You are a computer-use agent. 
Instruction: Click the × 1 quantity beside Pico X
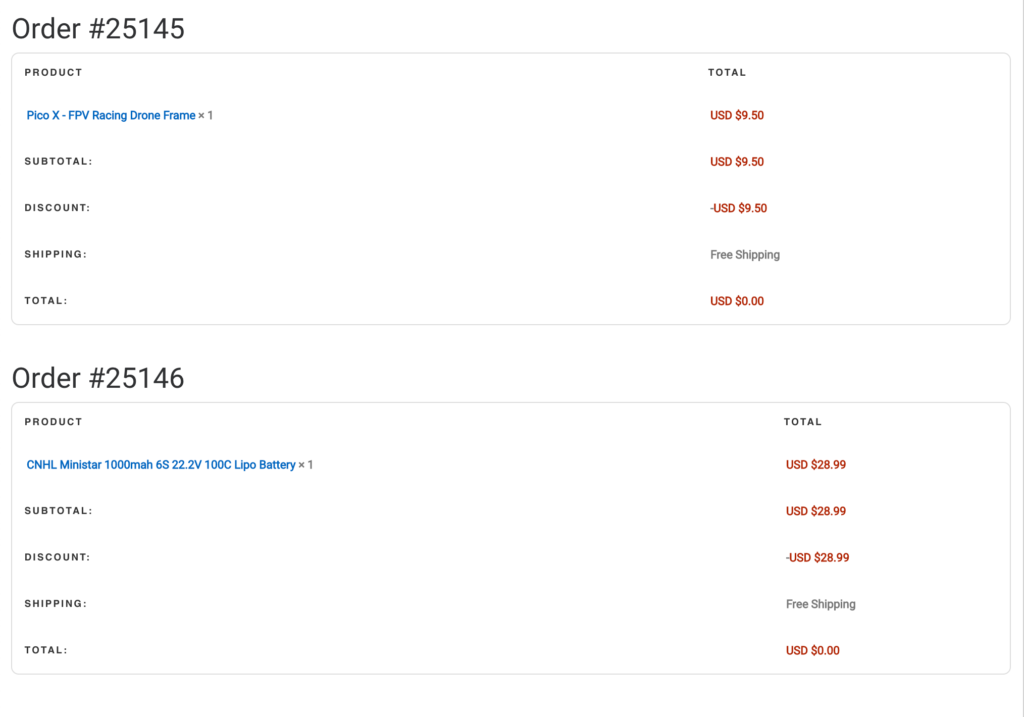click(206, 115)
